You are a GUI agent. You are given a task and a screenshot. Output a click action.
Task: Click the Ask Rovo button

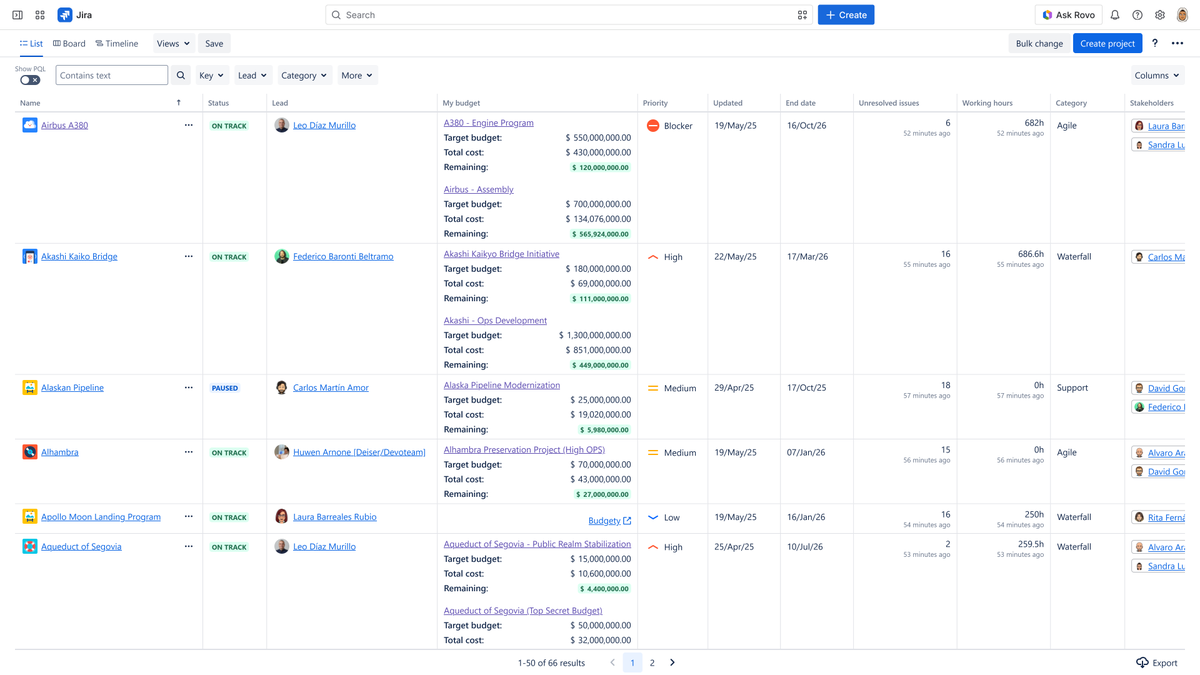[1069, 15]
